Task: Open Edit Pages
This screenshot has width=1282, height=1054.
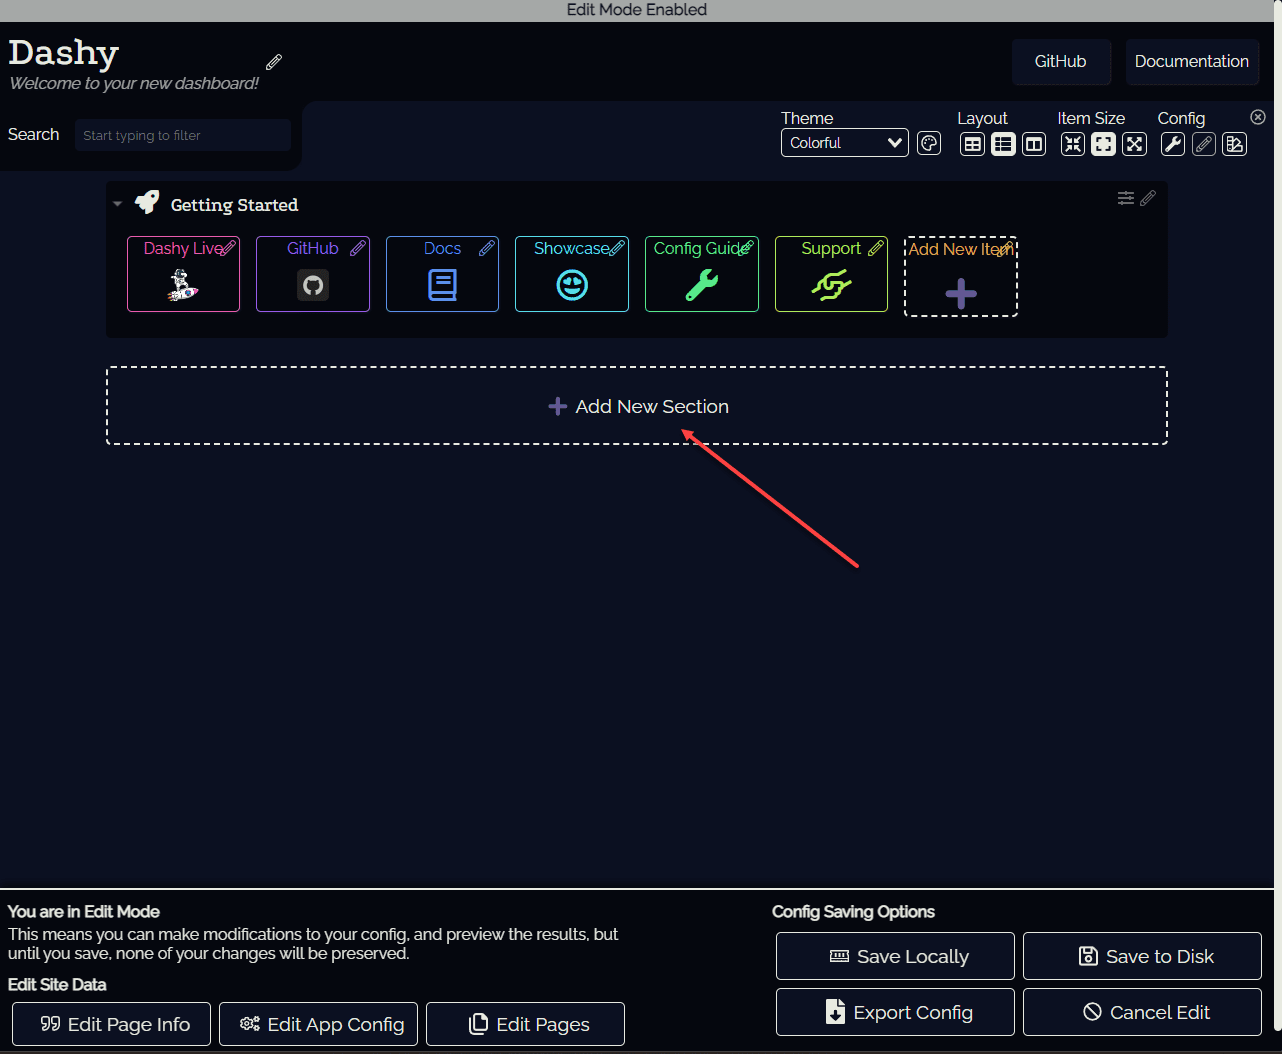Action: (x=525, y=1024)
